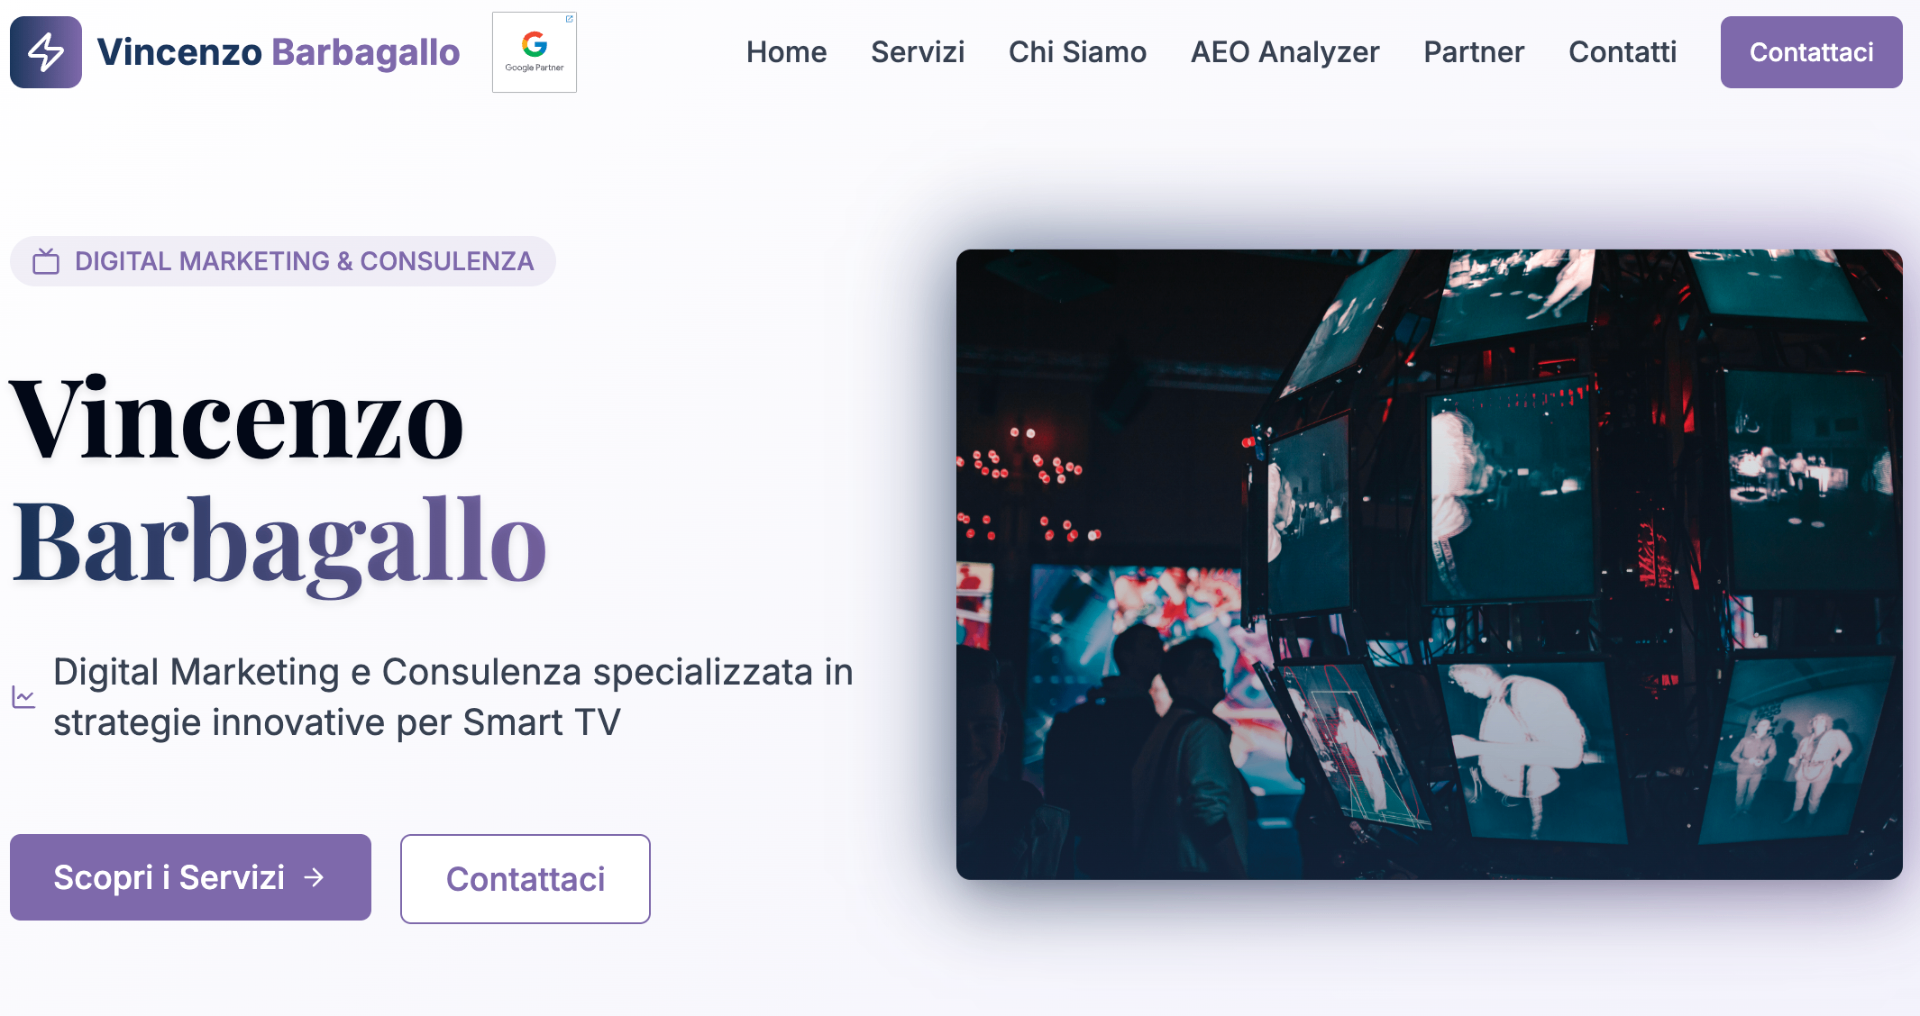1920x1016 pixels.
Task: Open AEO Analyzer in the navigation
Action: [1285, 52]
